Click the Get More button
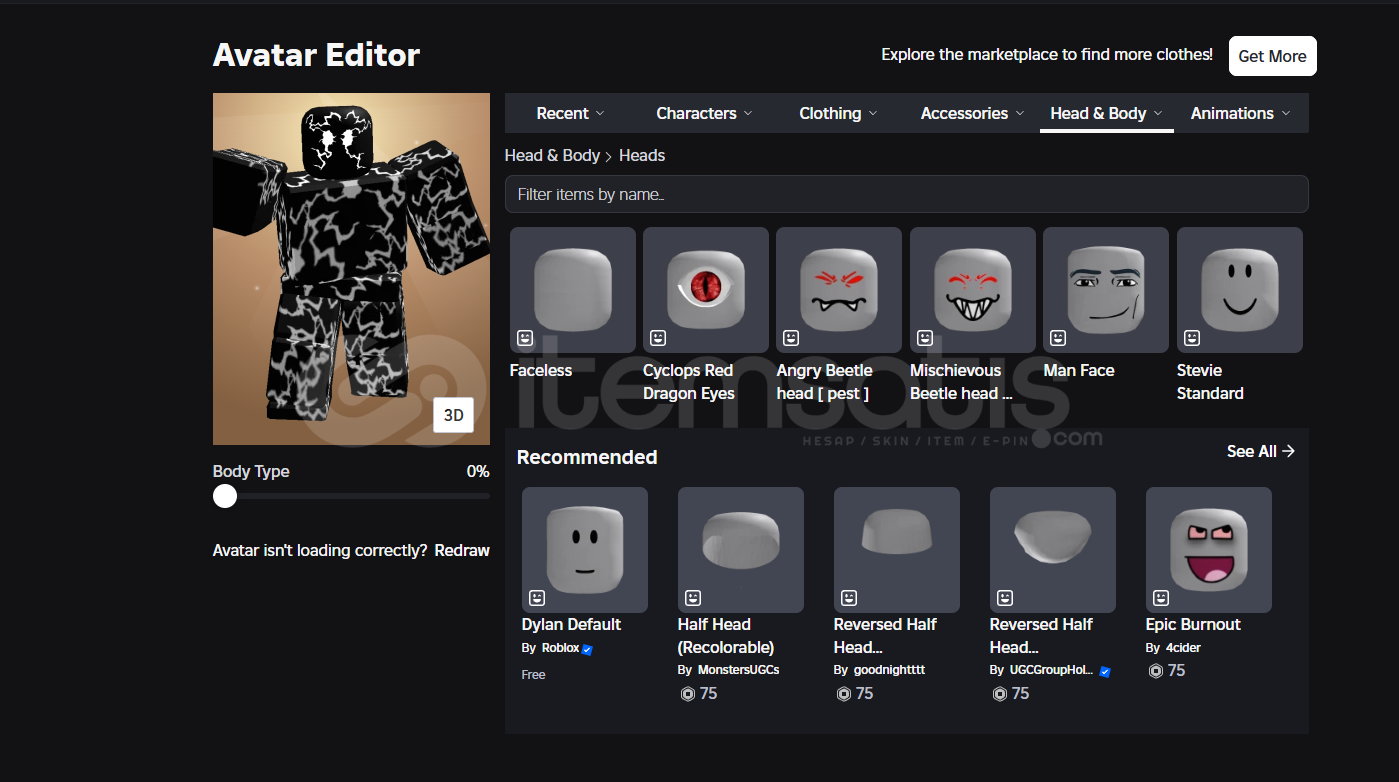This screenshot has width=1399, height=782. pyautogui.click(x=1272, y=56)
